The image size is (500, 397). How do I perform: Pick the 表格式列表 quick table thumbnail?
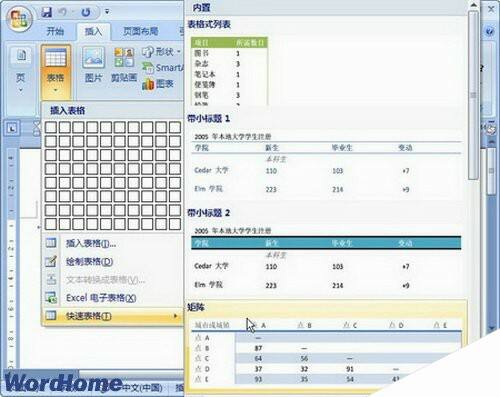229,71
